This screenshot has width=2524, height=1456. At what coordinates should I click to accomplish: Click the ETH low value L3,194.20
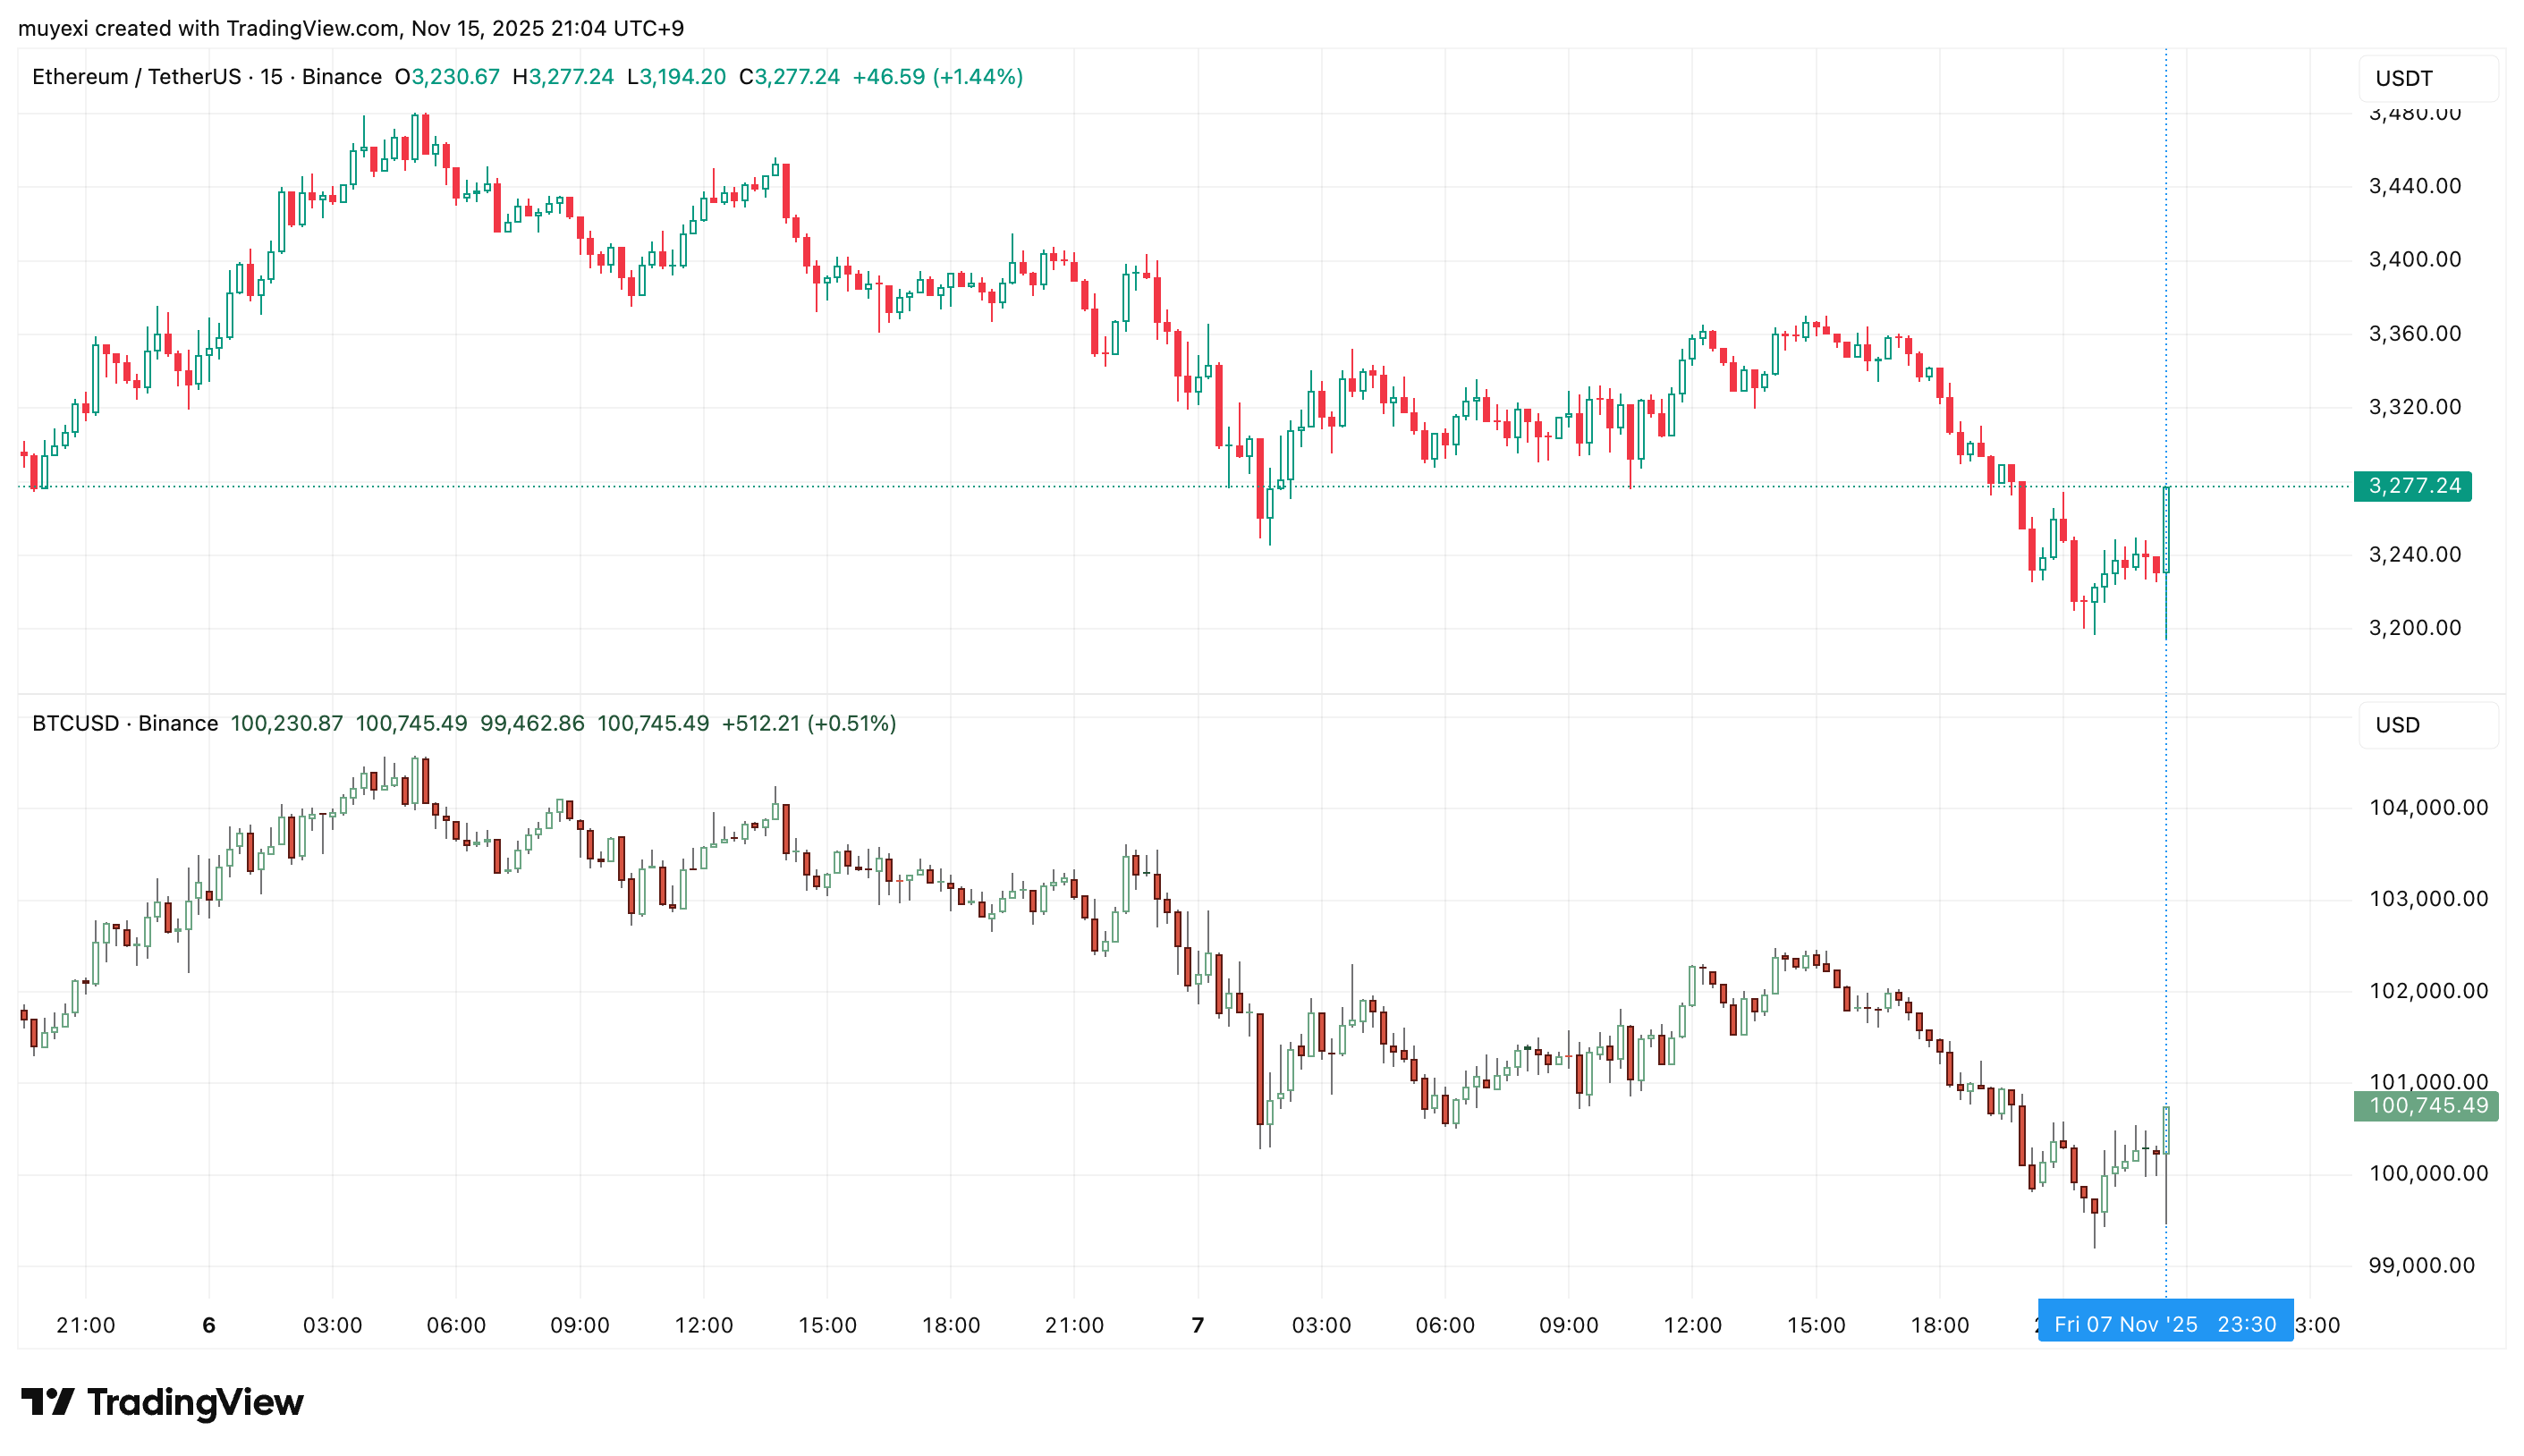[x=676, y=77]
